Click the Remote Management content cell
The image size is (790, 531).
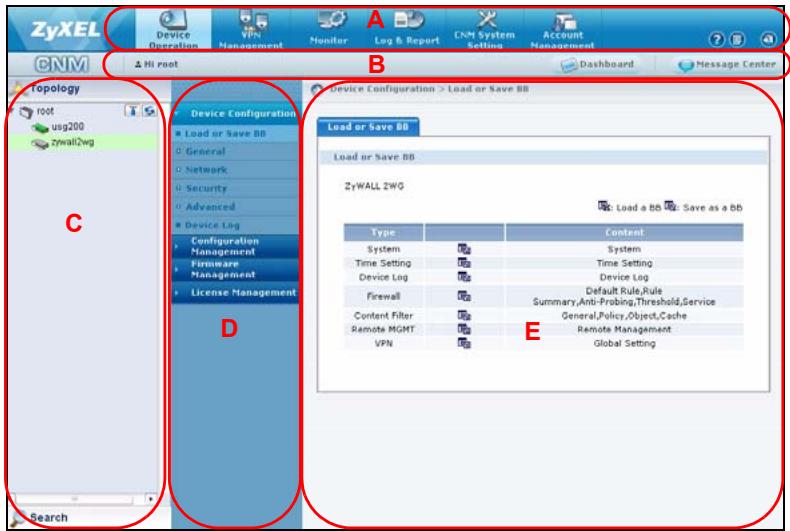point(624,329)
